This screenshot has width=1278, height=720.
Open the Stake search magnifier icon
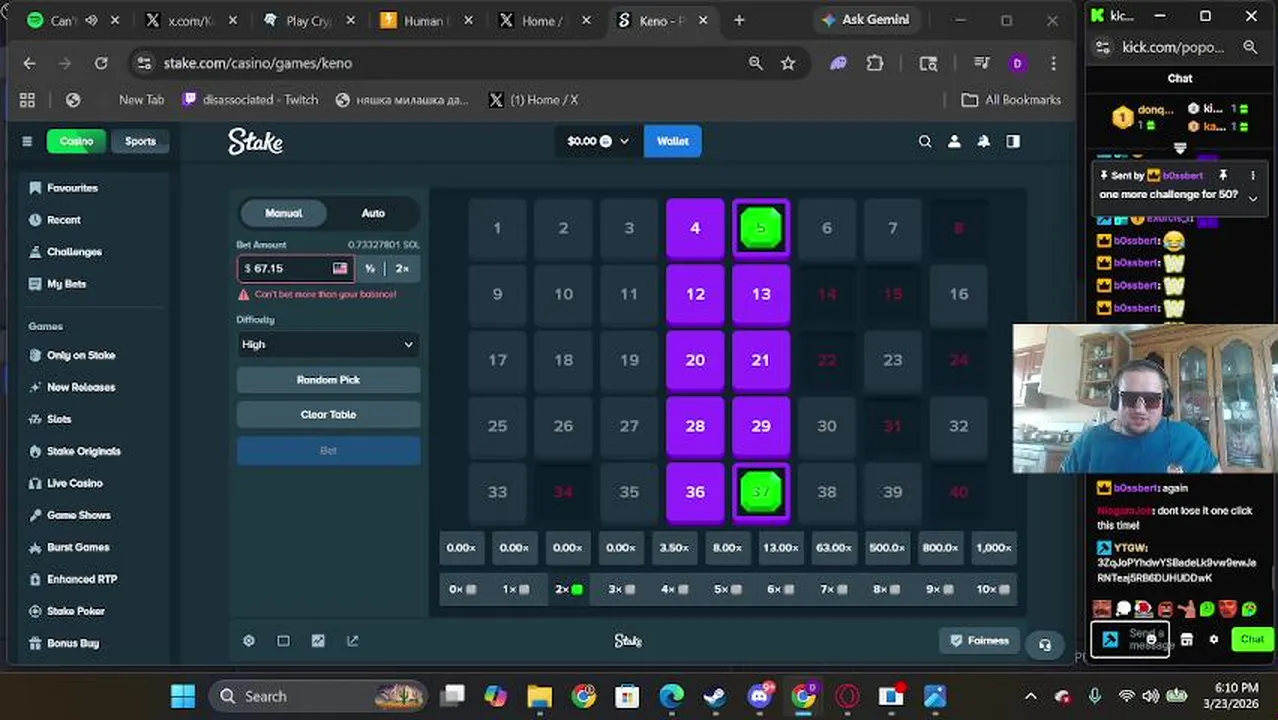pyautogui.click(x=925, y=141)
